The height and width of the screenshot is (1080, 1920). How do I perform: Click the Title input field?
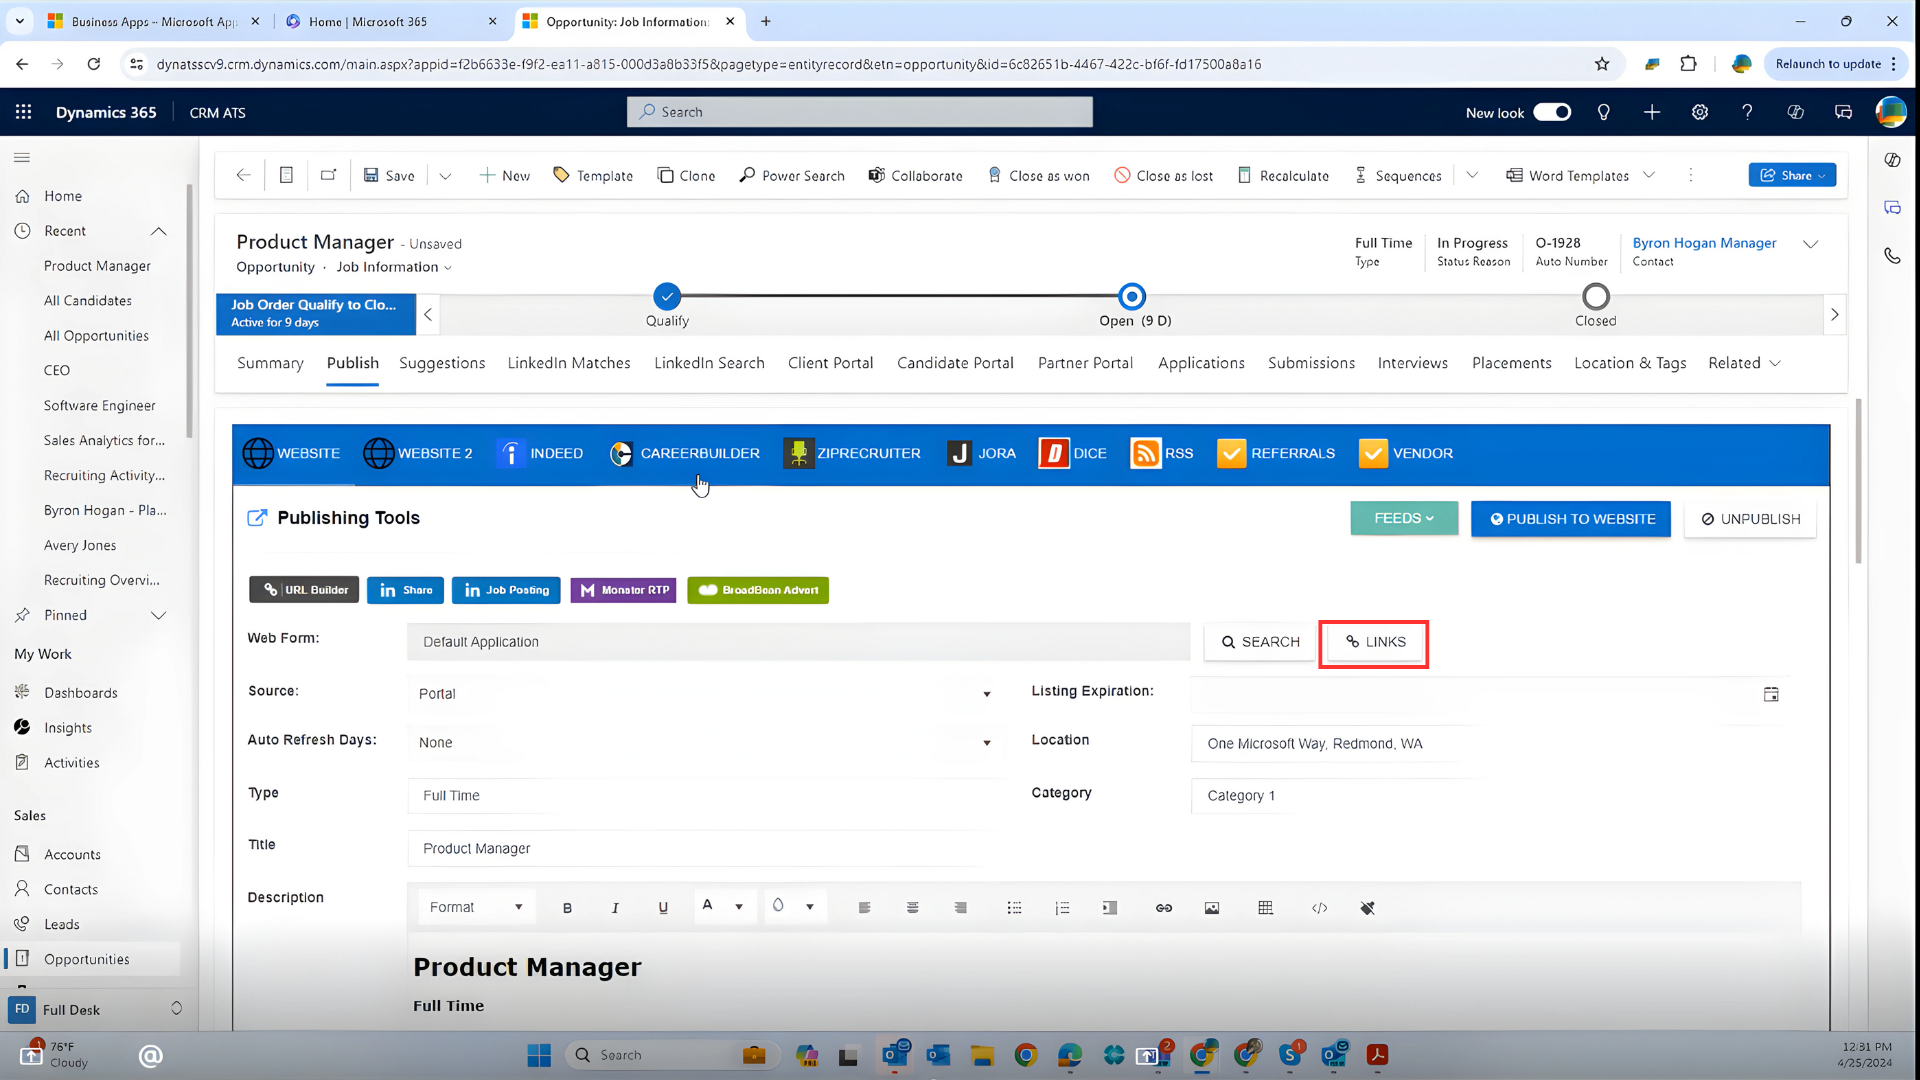(695, 848)
